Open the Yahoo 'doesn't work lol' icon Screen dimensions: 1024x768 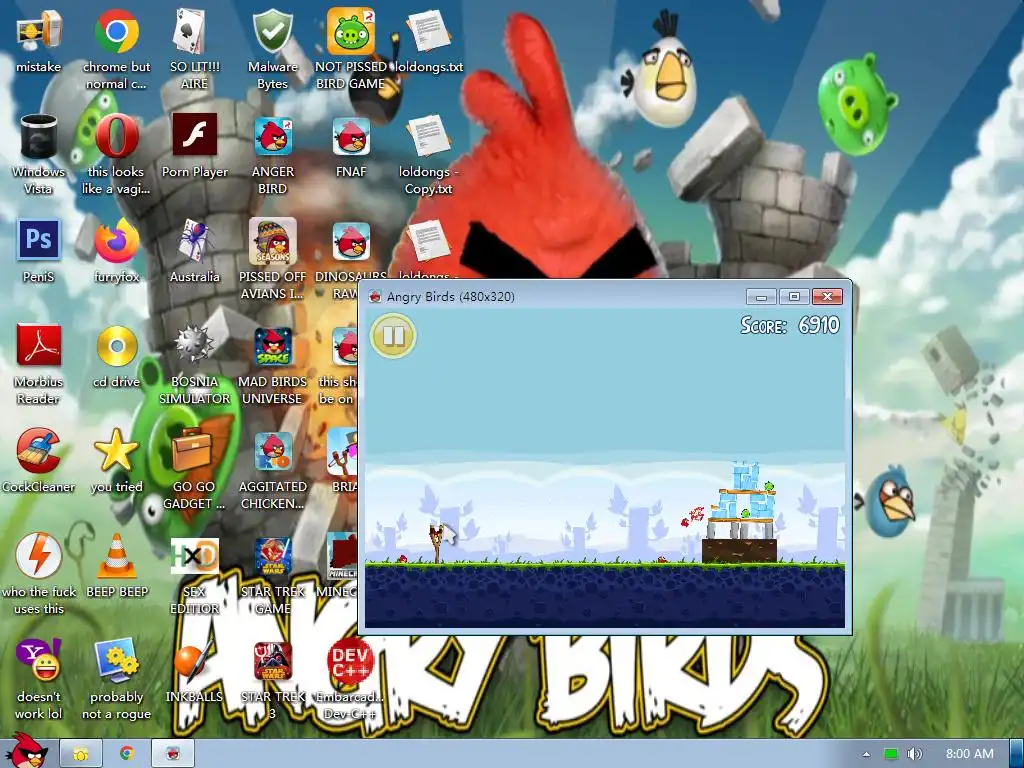pos(39,660)
